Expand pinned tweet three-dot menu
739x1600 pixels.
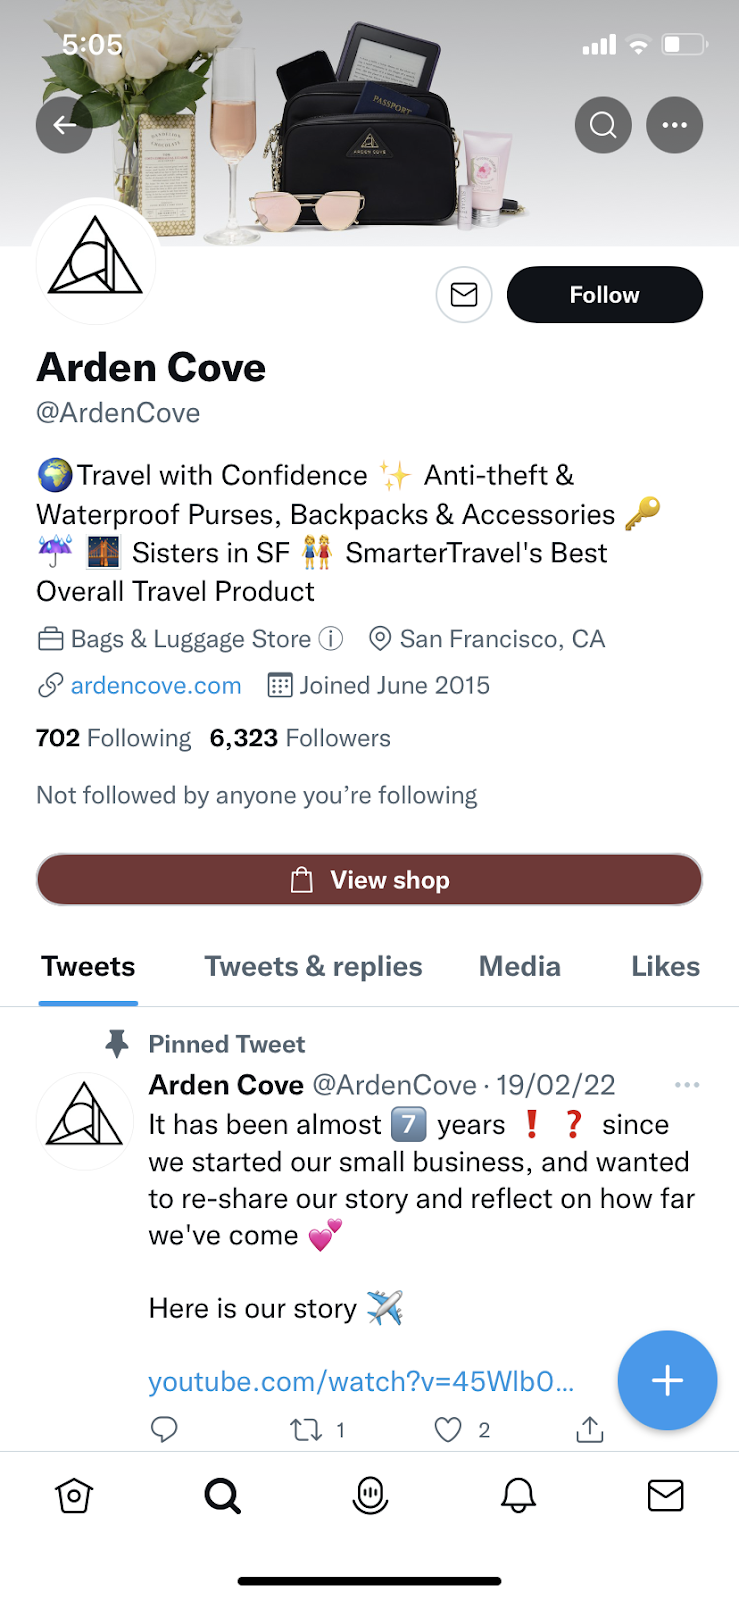click(x=687, y=1085)
